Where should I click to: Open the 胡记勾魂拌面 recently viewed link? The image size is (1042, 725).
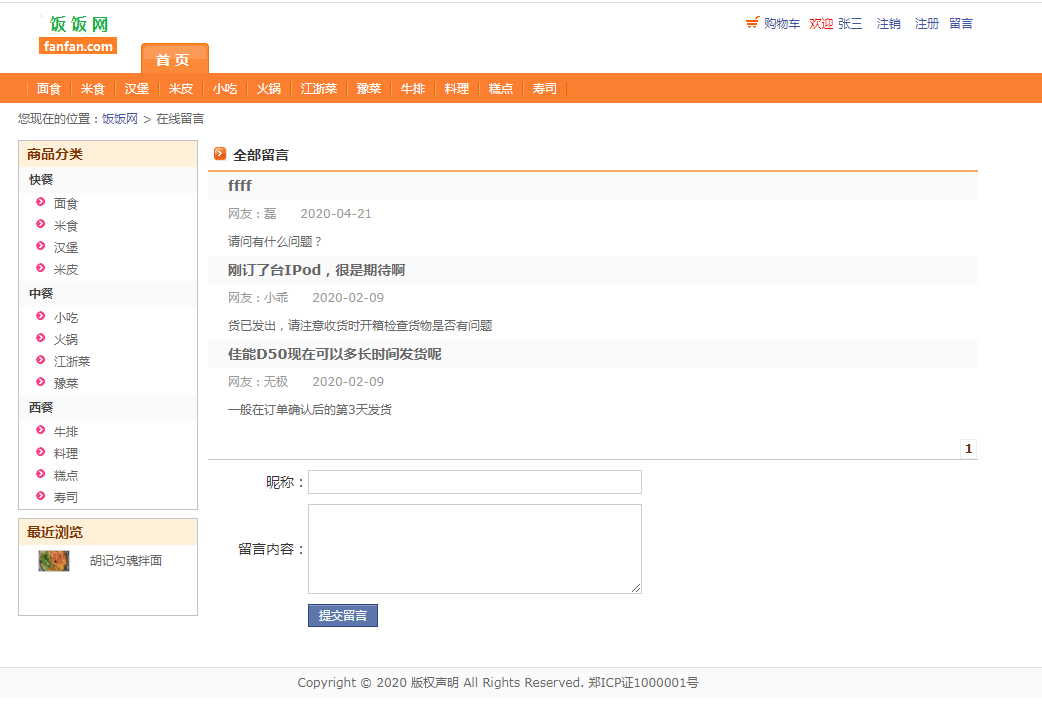tap(126, 560)
